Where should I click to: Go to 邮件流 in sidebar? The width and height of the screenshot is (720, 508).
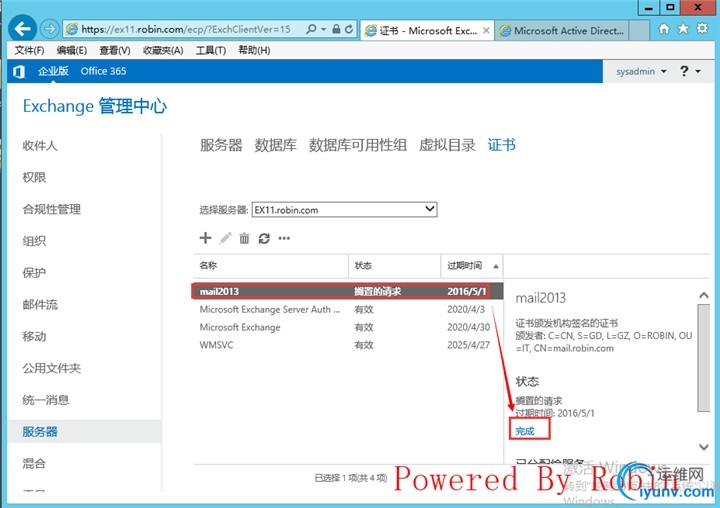click(x=40, y=305)
